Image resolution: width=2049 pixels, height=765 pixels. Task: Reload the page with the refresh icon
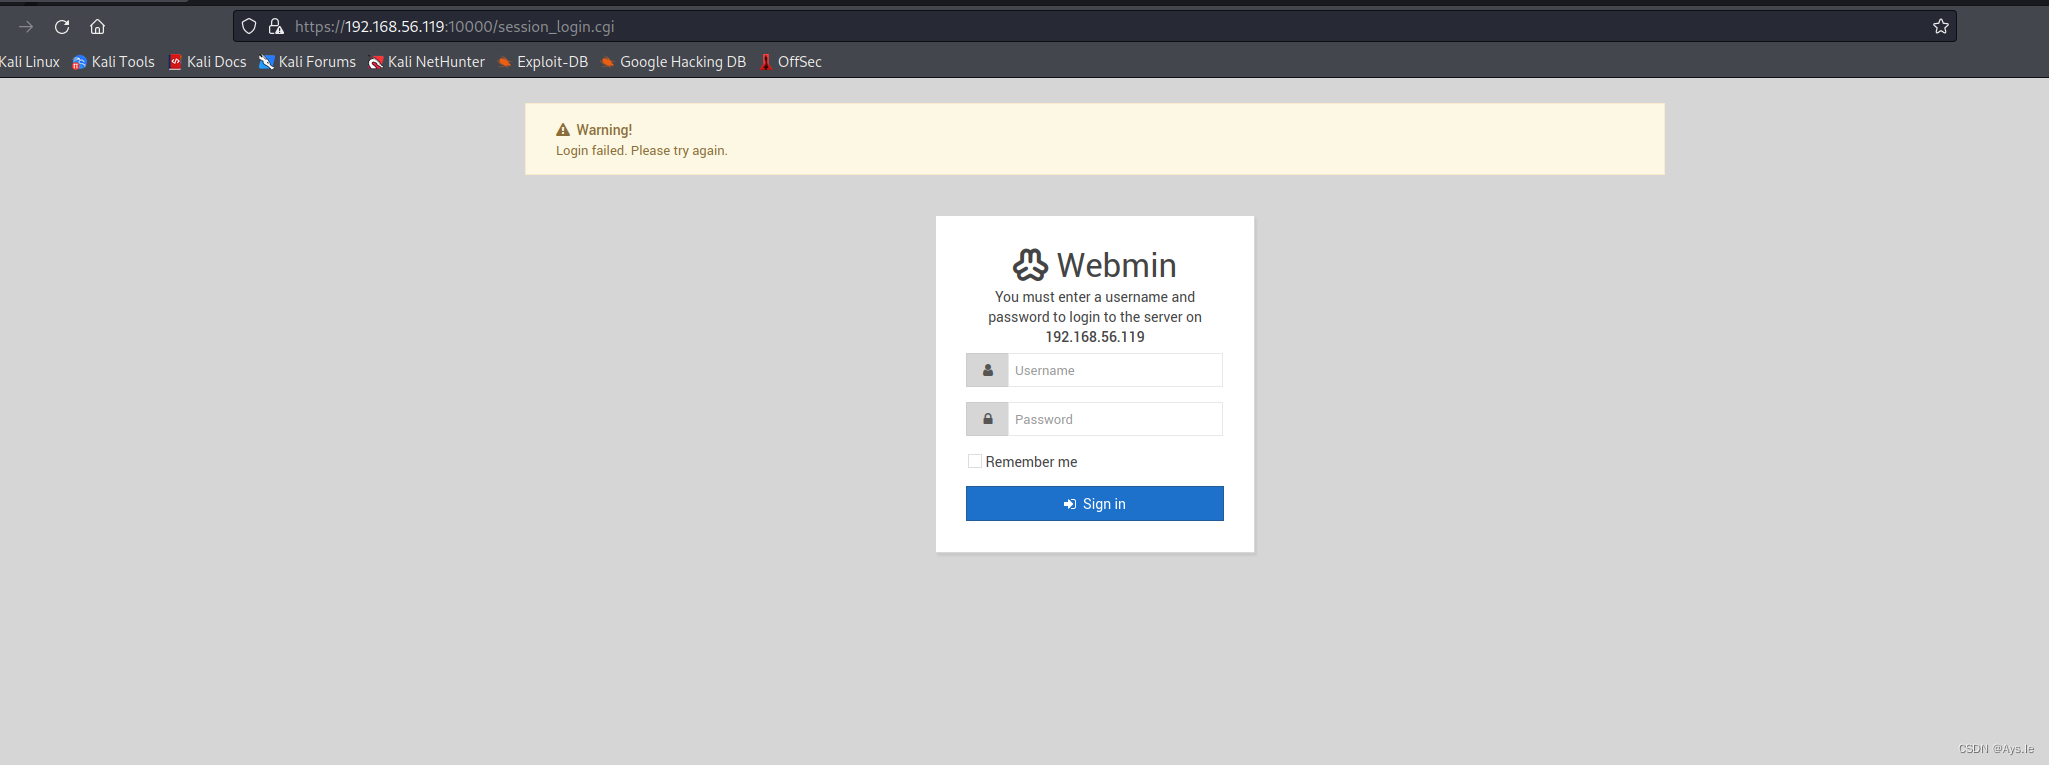tap(62, 27)
